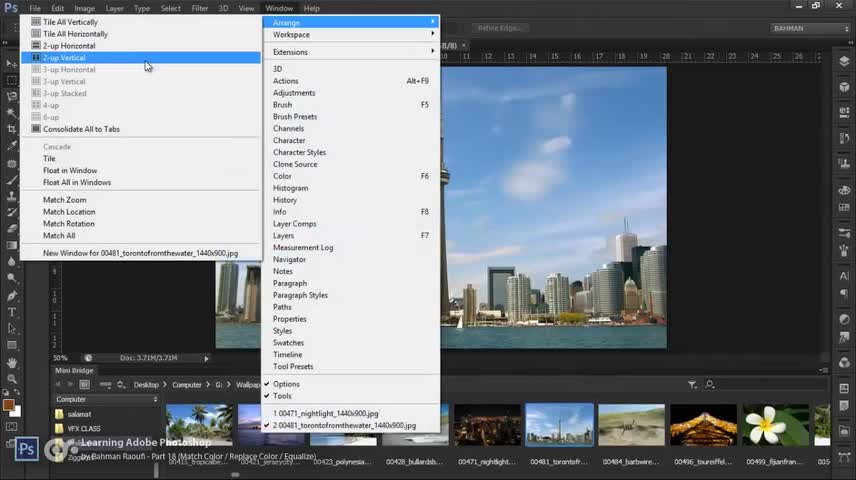The height and width of the screenshot is (480, 856).
Task: Choose Consolidate All to Tabs
Action: pyautogui.click(x=81, y=129)
